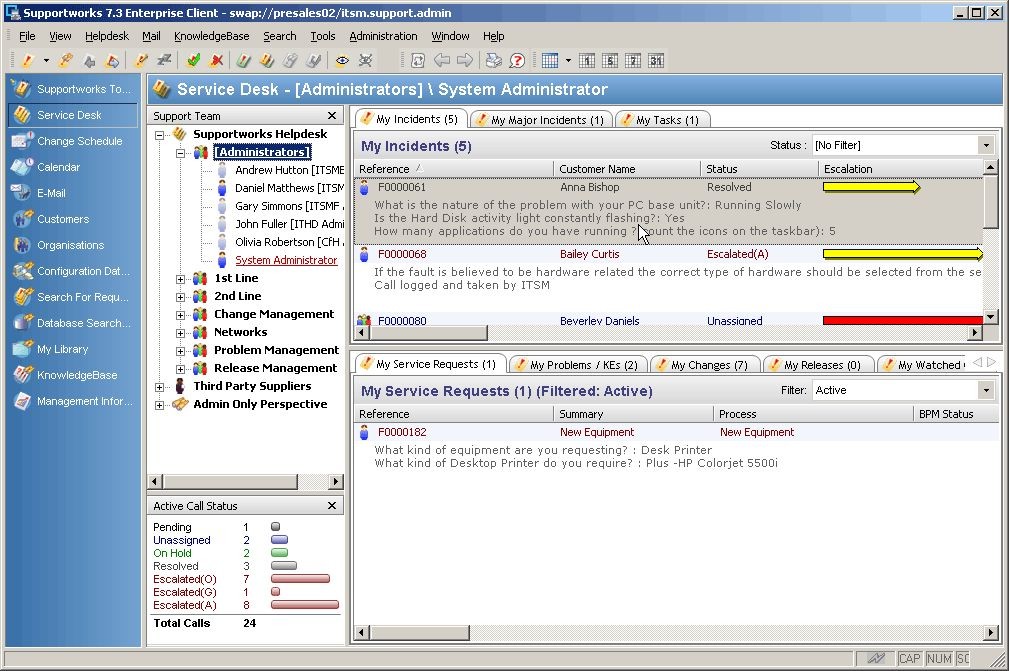Viewport: 1009px width, 671px height.
Task: Click the Print icon in the toolbar
Action: (494, 61)
